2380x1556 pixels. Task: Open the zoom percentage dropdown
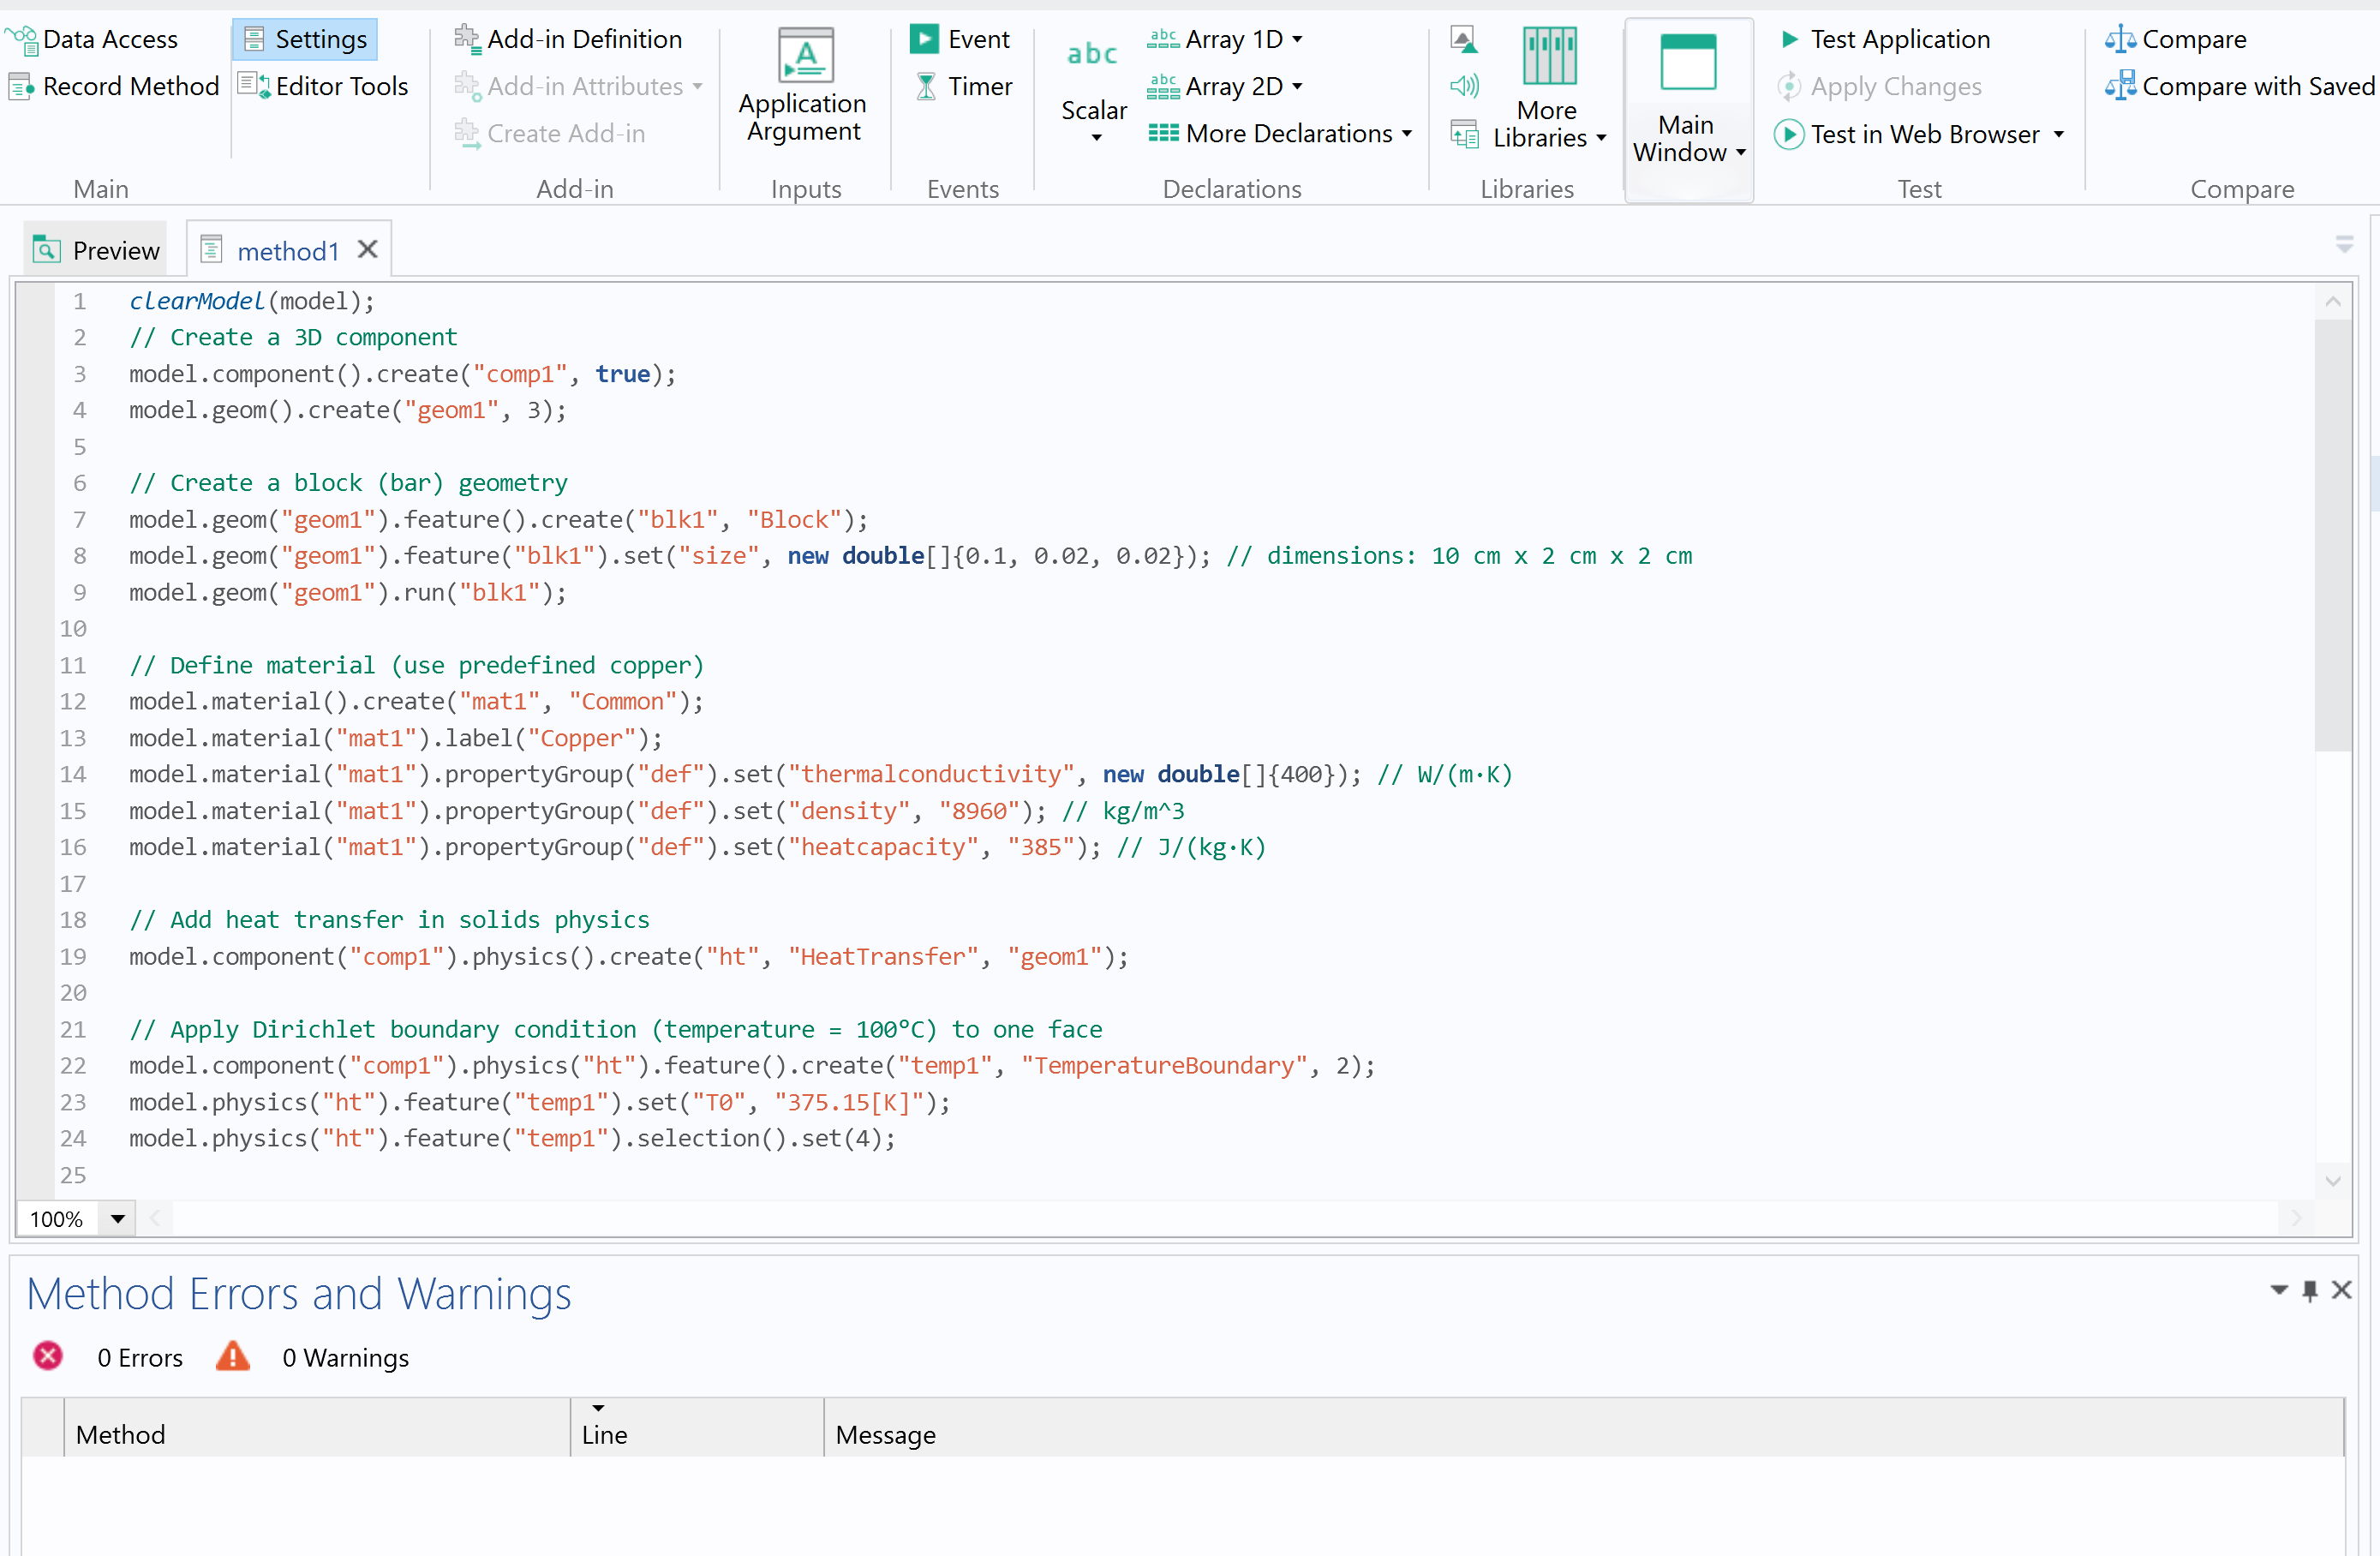117,1218
